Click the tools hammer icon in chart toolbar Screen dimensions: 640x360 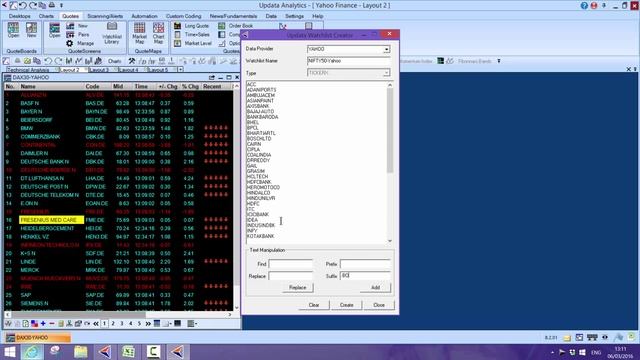coord(131,61)
